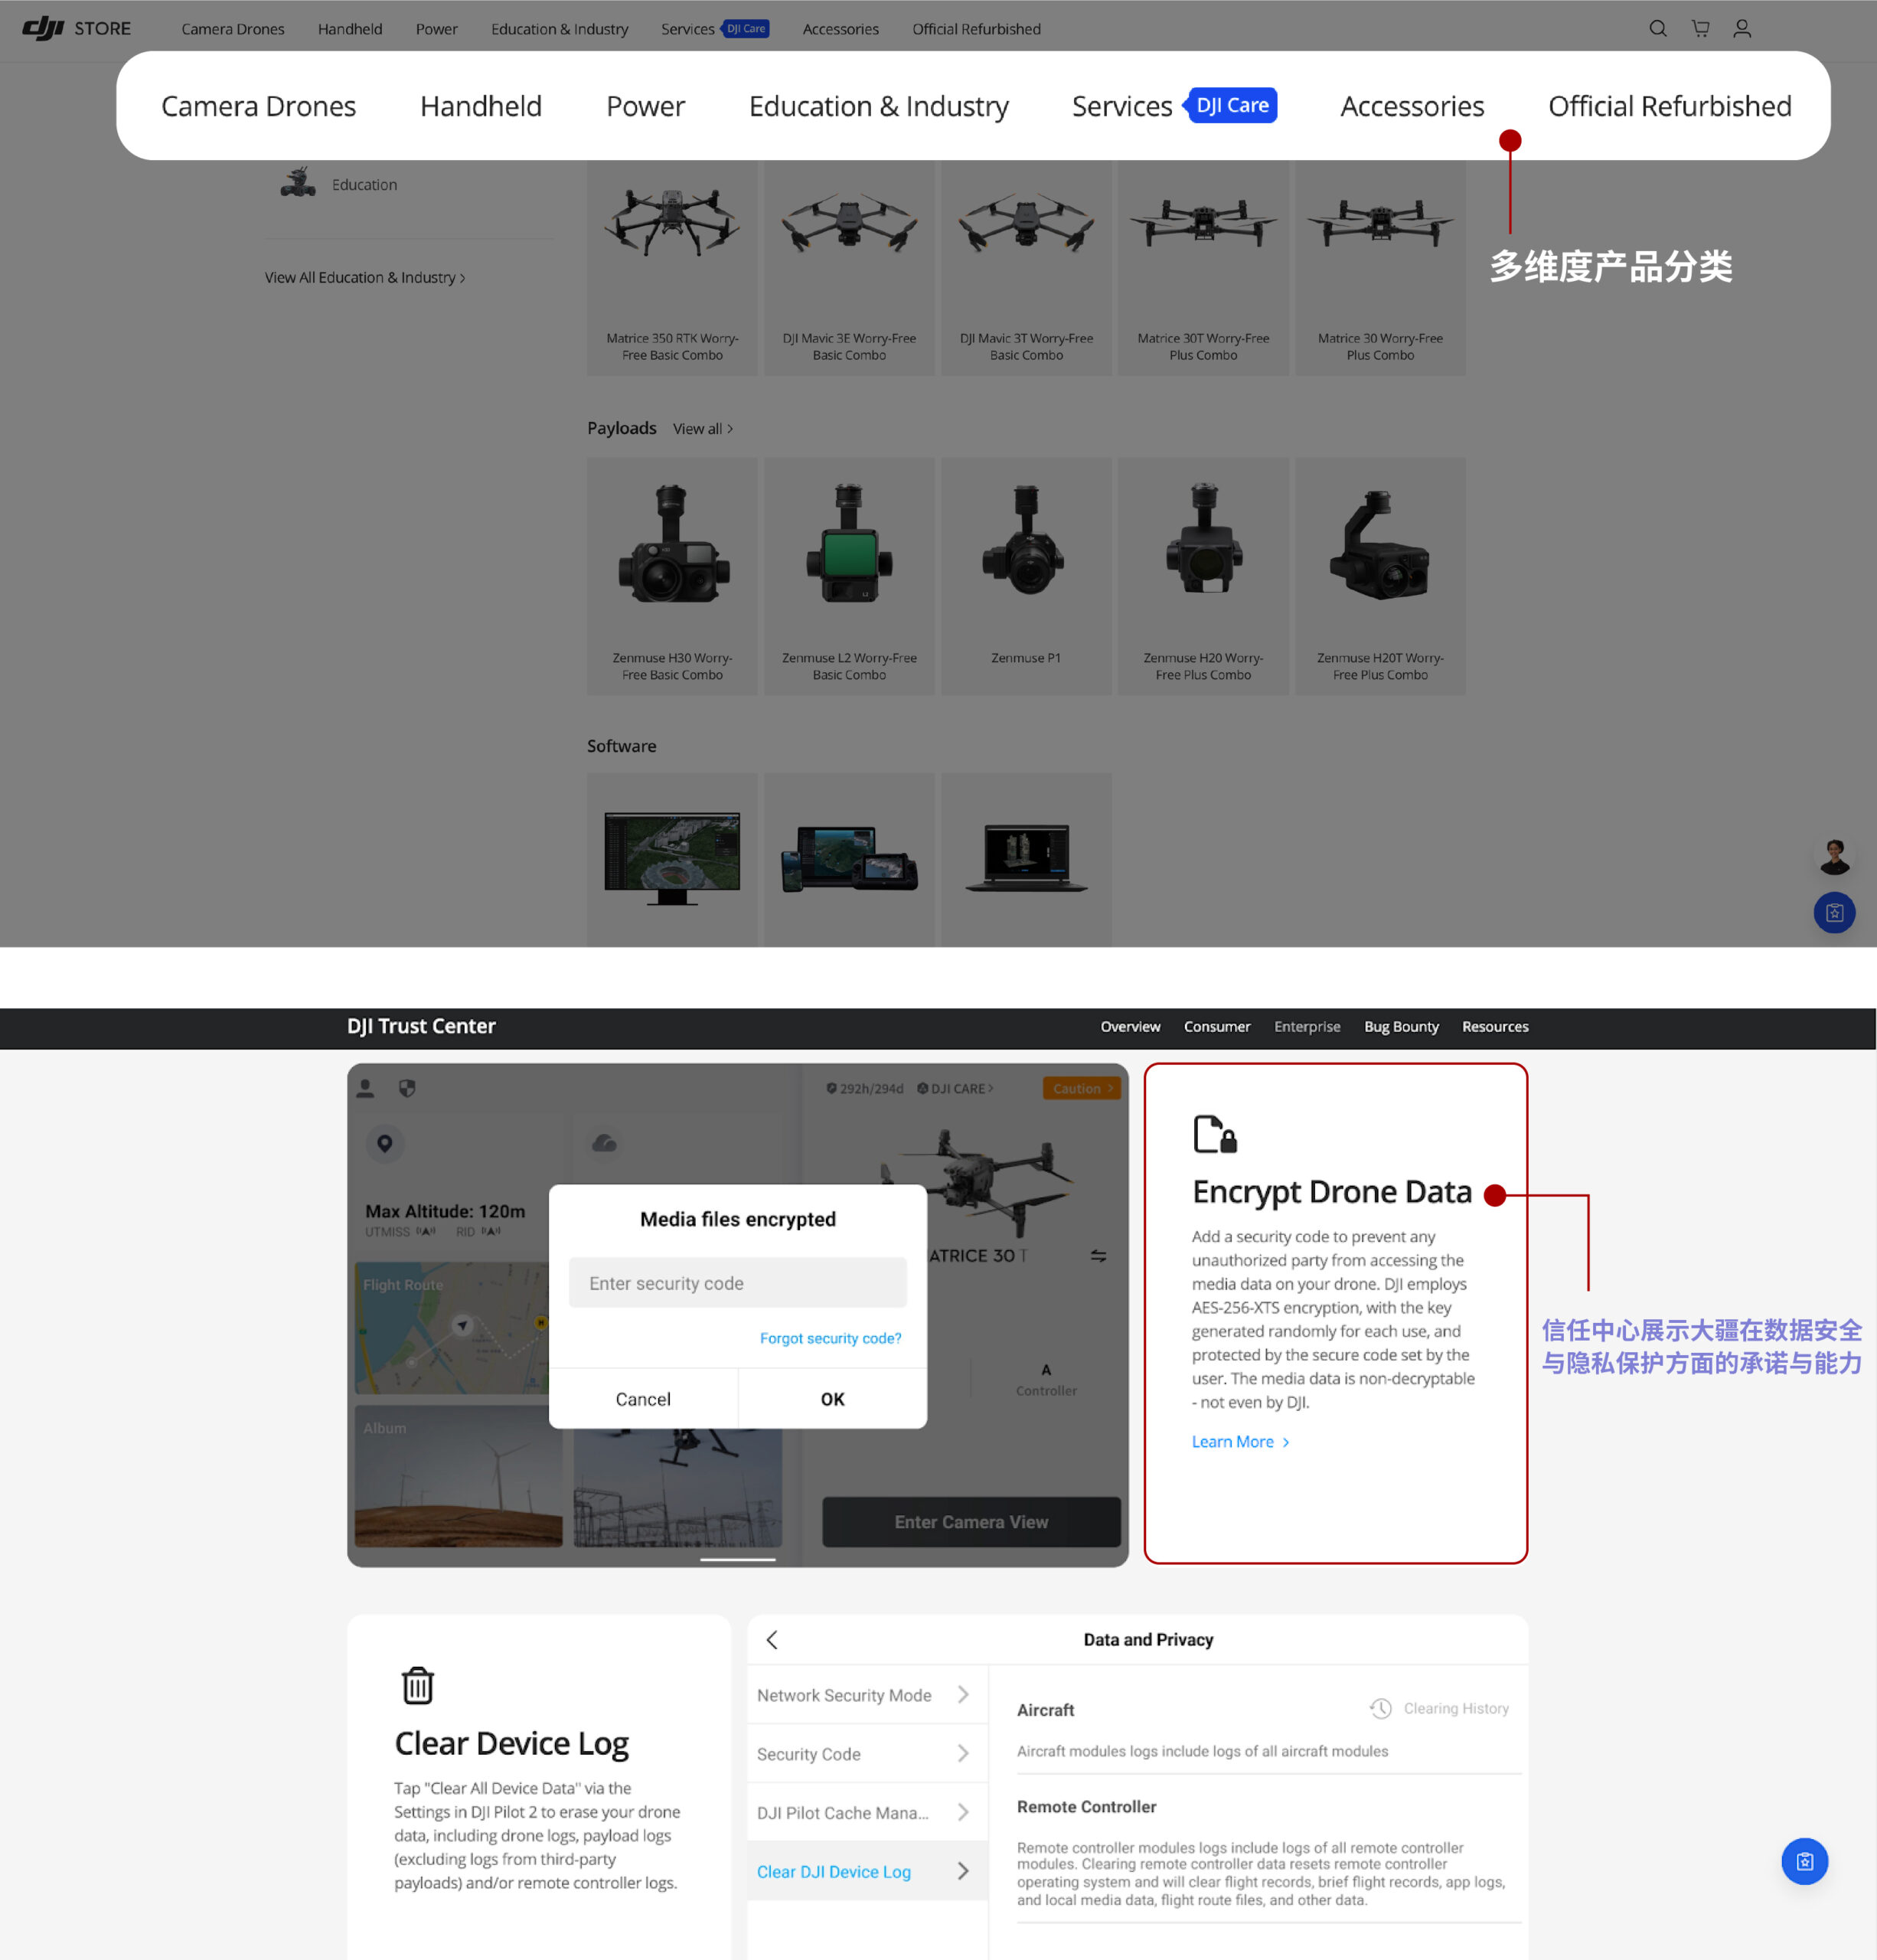The height and width of the screenshot is (1960, 1877).
Task: Click OK in Media files encrypted dialog
Action: coord(832,1398)
